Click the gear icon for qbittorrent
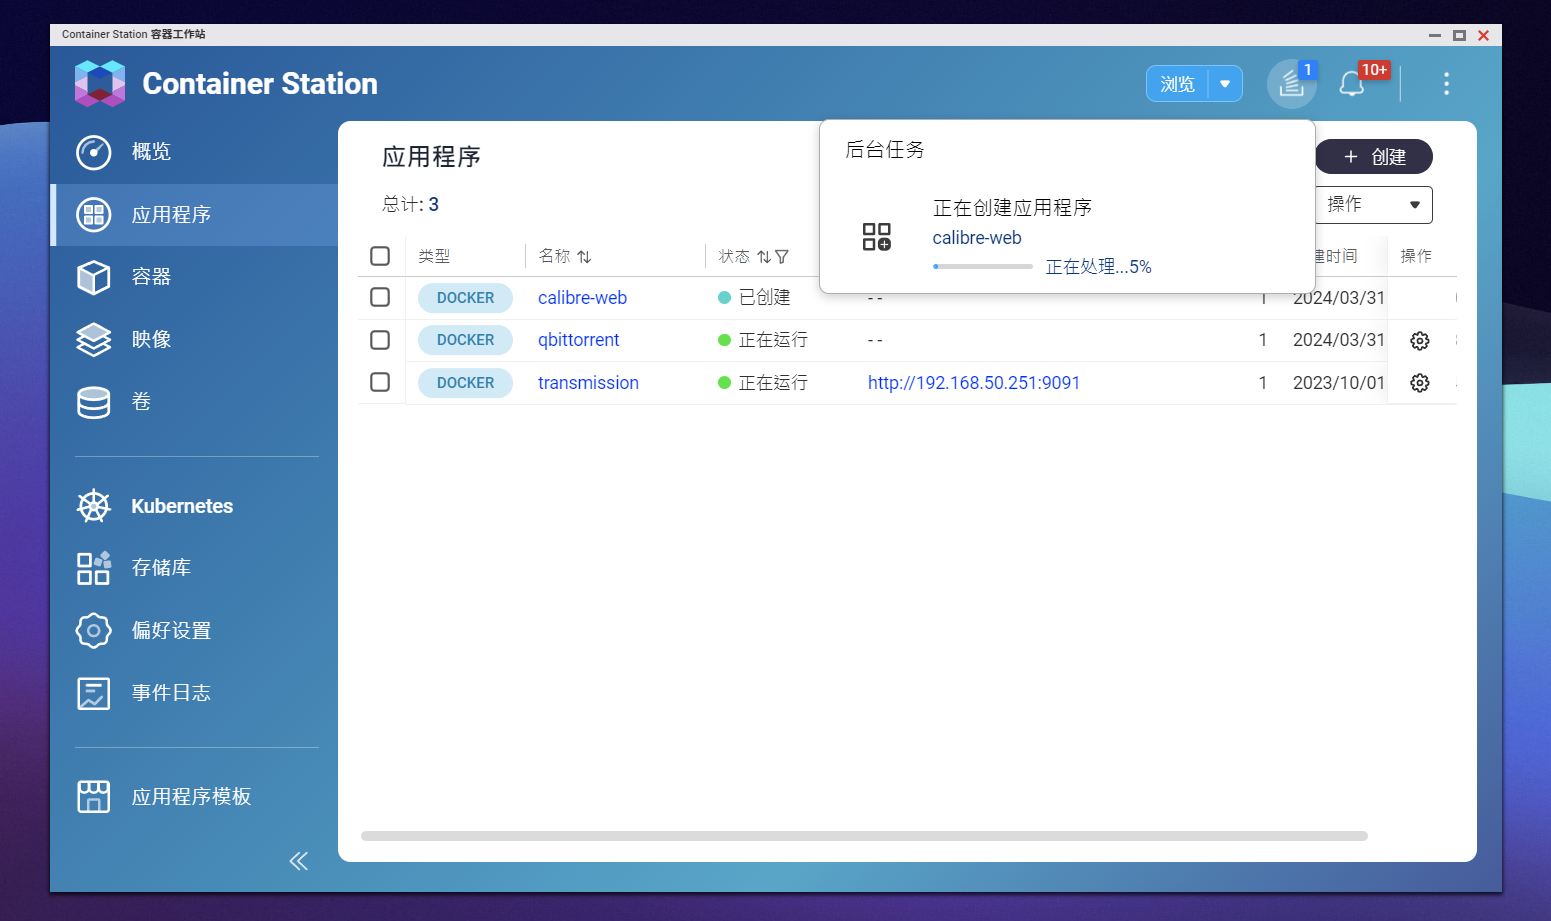 1419,341
